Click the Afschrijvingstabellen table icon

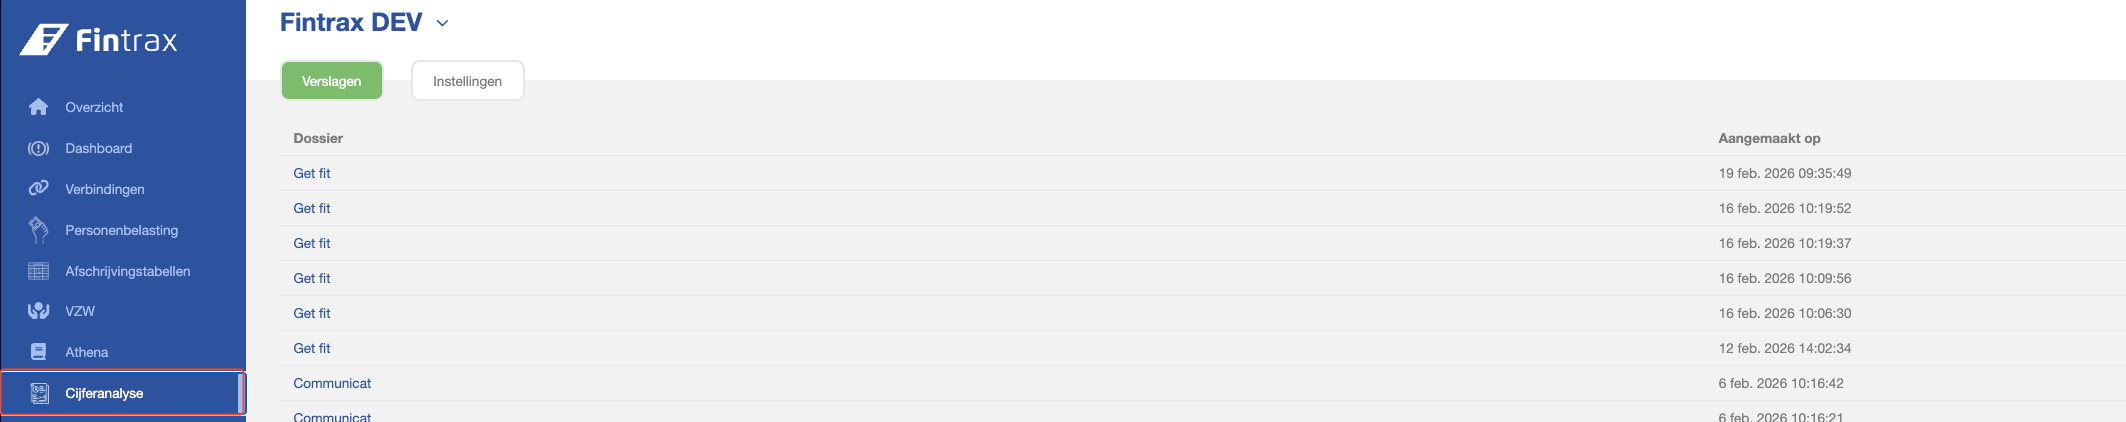click(x=39, y=271)
